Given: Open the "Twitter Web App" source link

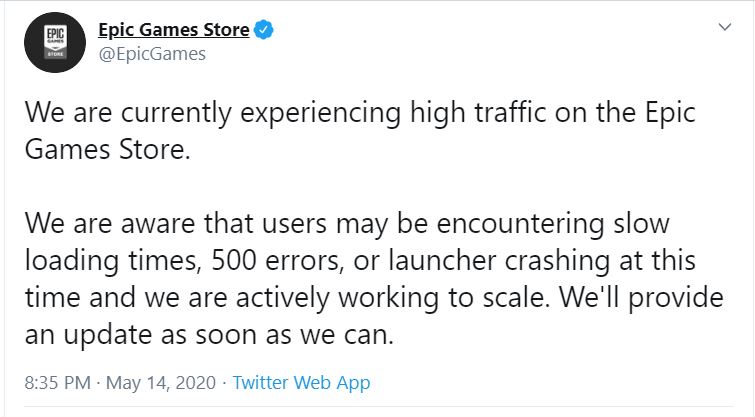Looking at the screenshot, I should click(x=301, y=382).
